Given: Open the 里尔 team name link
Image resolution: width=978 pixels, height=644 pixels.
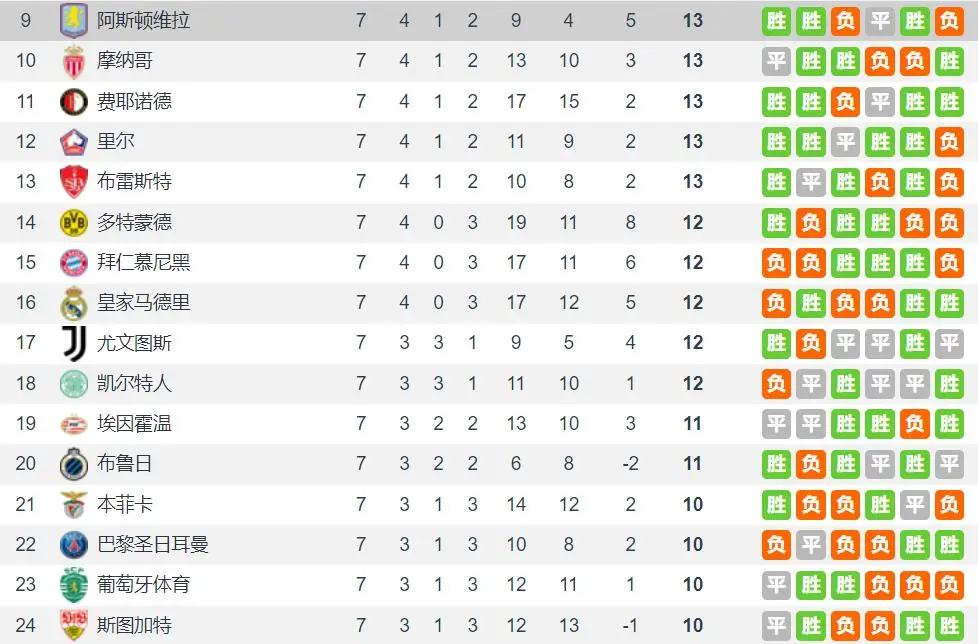Looking at the screenshot, I should [116, 141].
